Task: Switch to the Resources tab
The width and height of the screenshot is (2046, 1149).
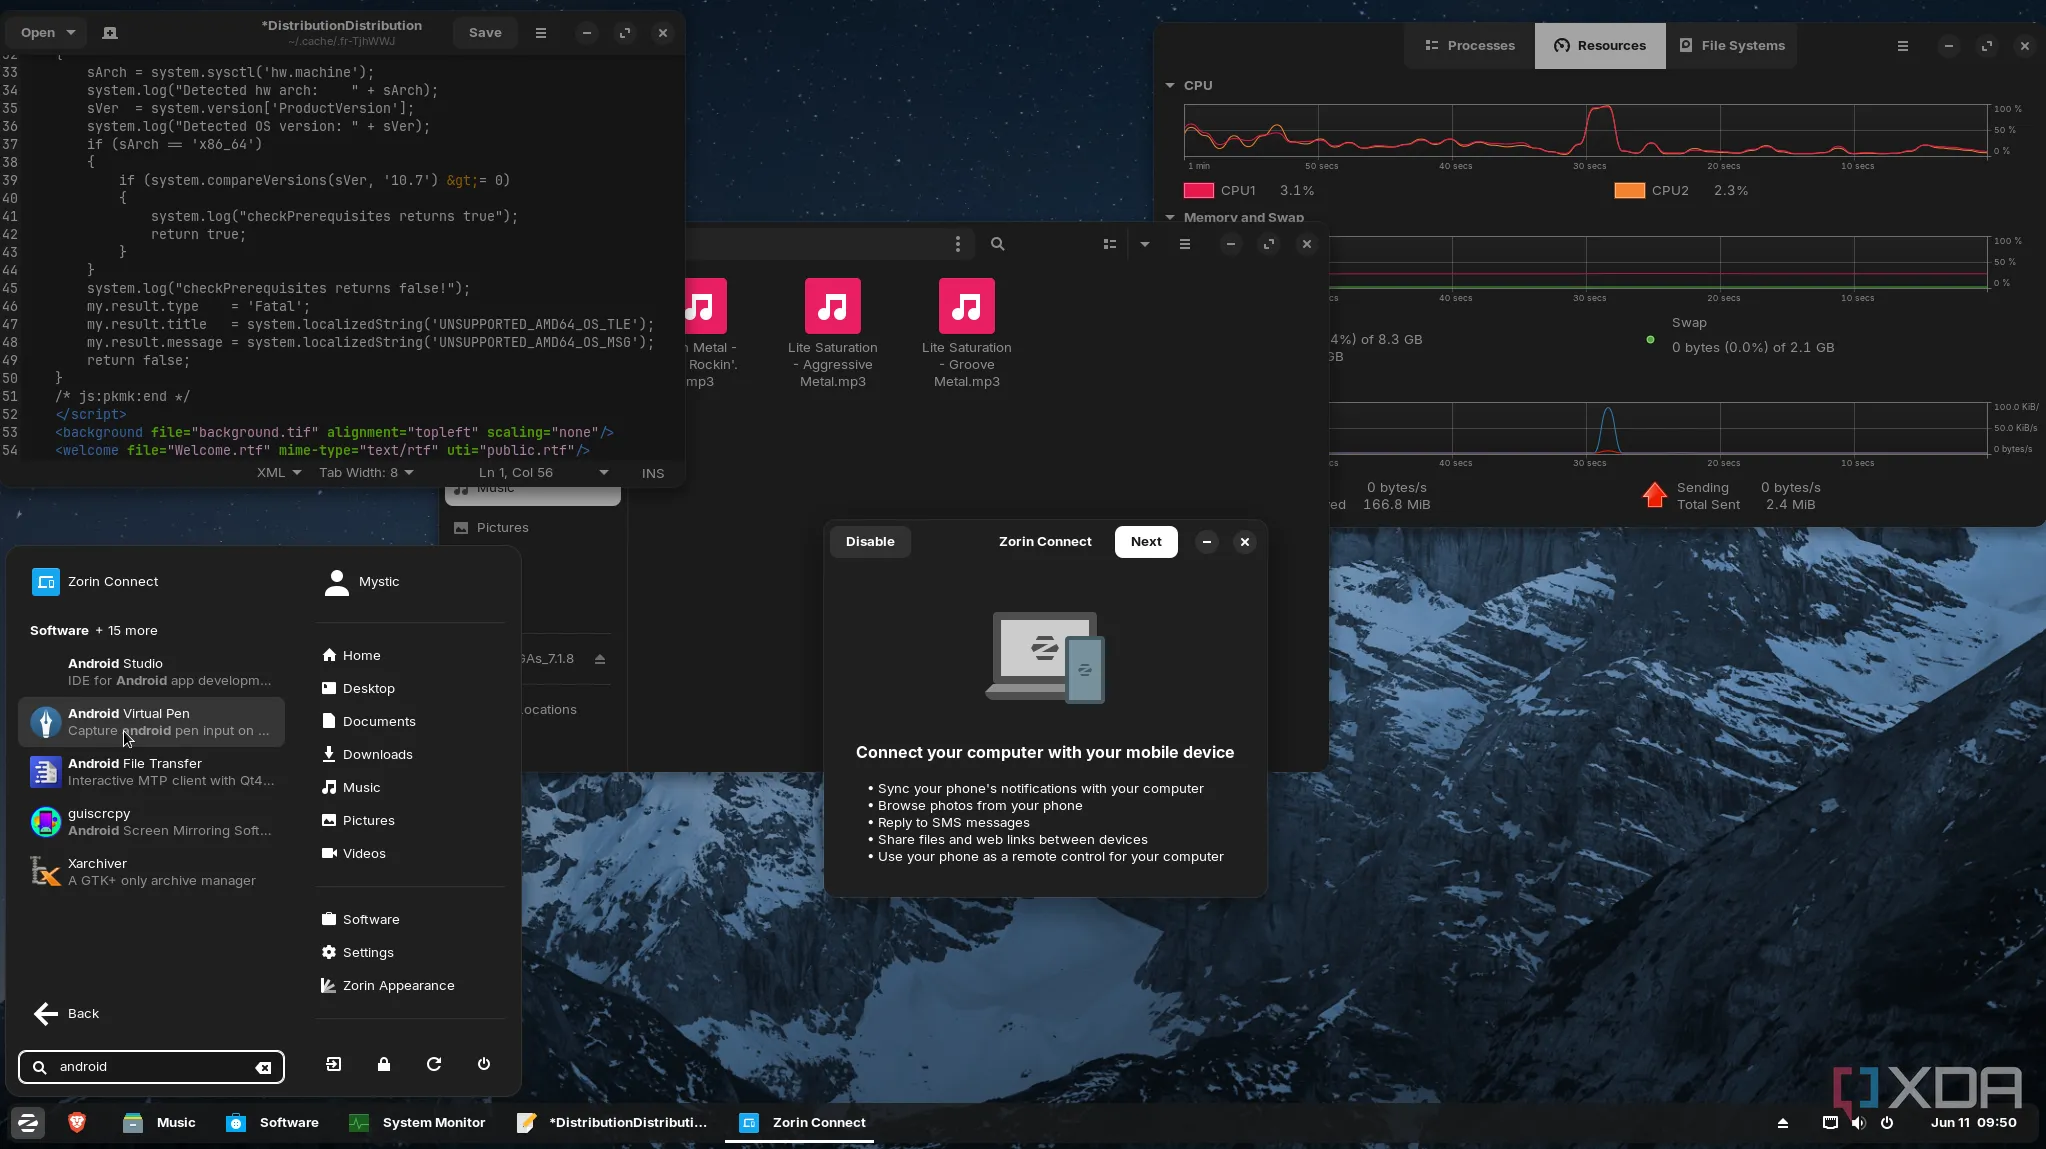Action: [1600, 46]
